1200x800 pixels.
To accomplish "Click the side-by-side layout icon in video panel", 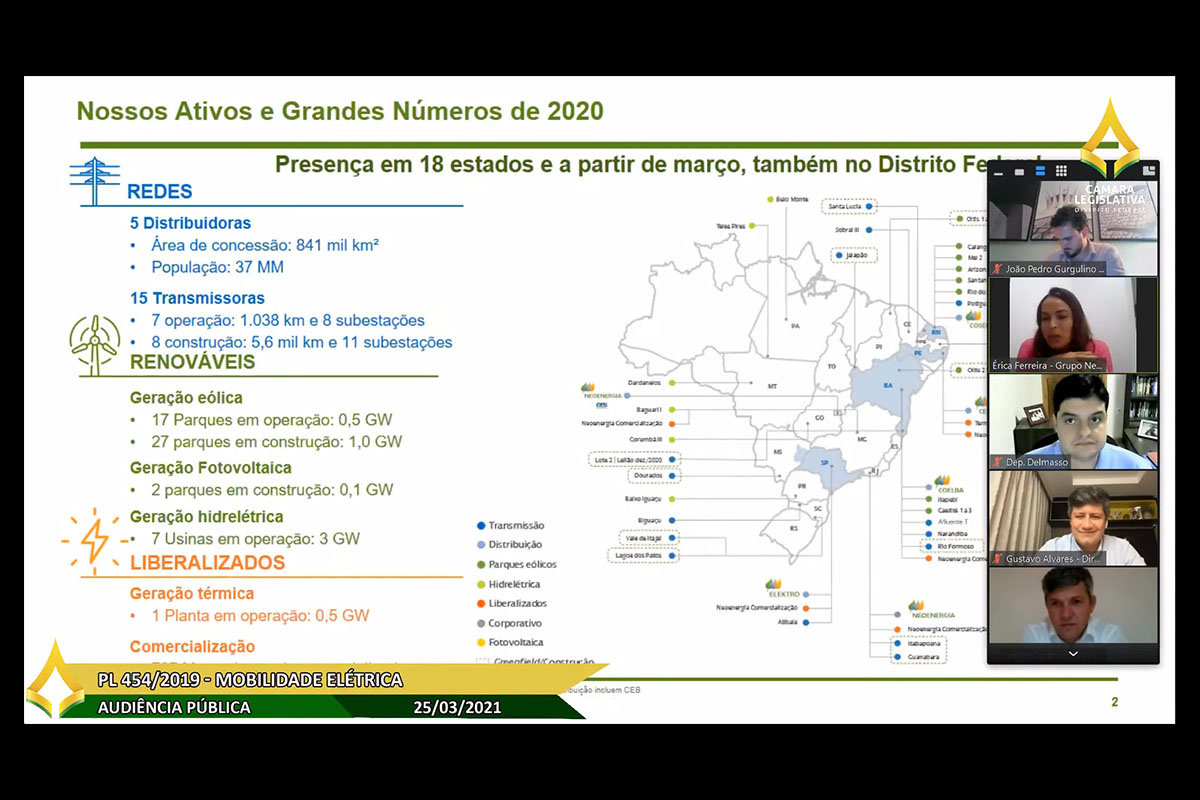I will pyautogui.click(x=1148, y=171).
